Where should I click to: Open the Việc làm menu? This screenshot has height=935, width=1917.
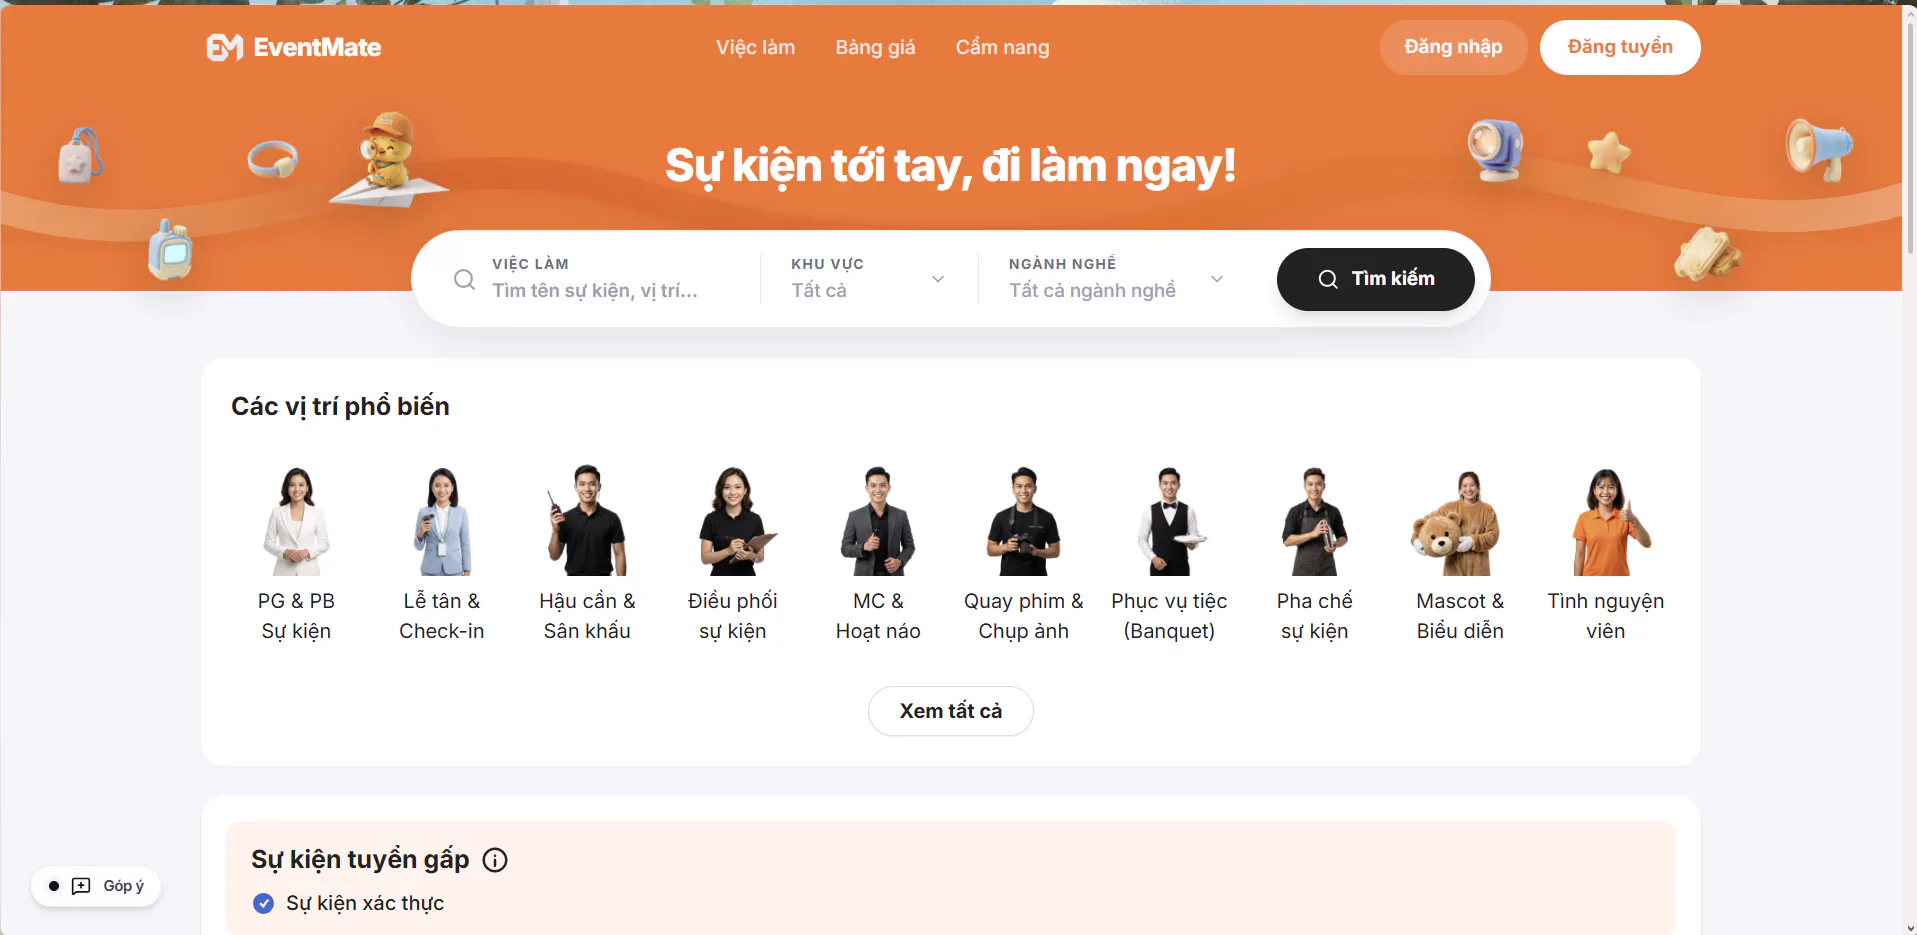[755, 47]
